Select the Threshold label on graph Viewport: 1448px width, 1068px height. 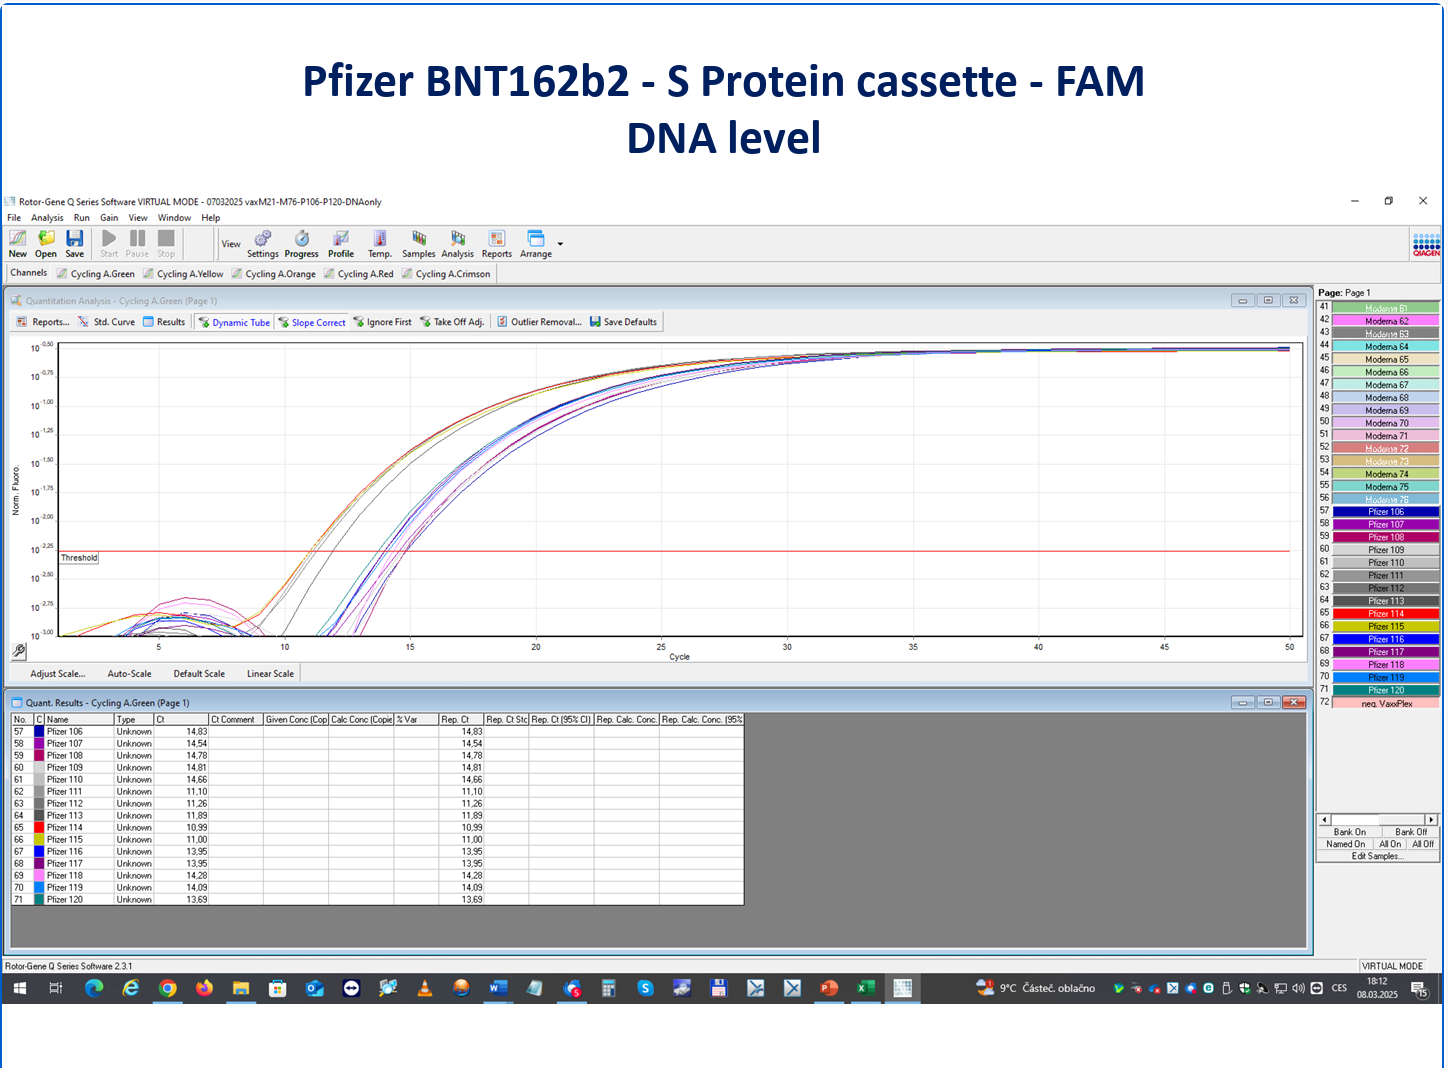click(x=79, y=558)
